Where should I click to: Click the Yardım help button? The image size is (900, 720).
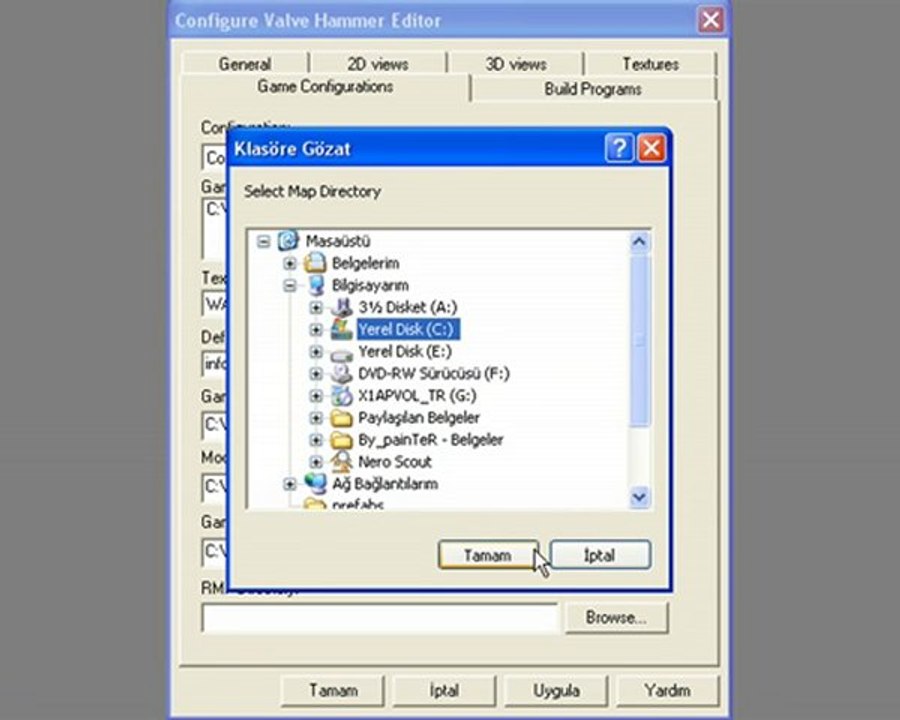[x=668, y=690]
